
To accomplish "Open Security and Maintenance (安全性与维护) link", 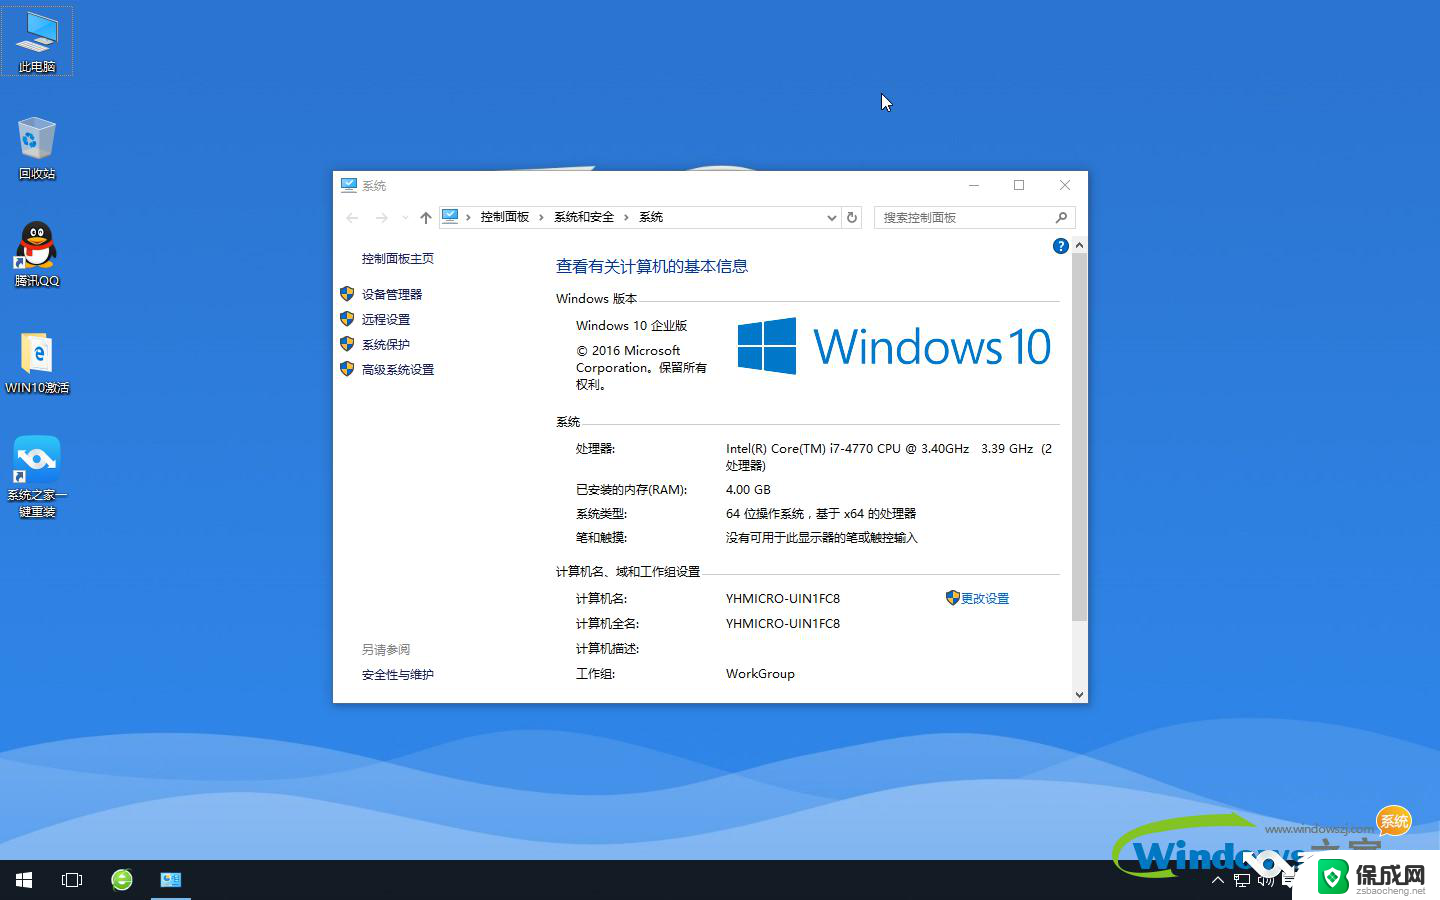I will (x=398, y=674).
